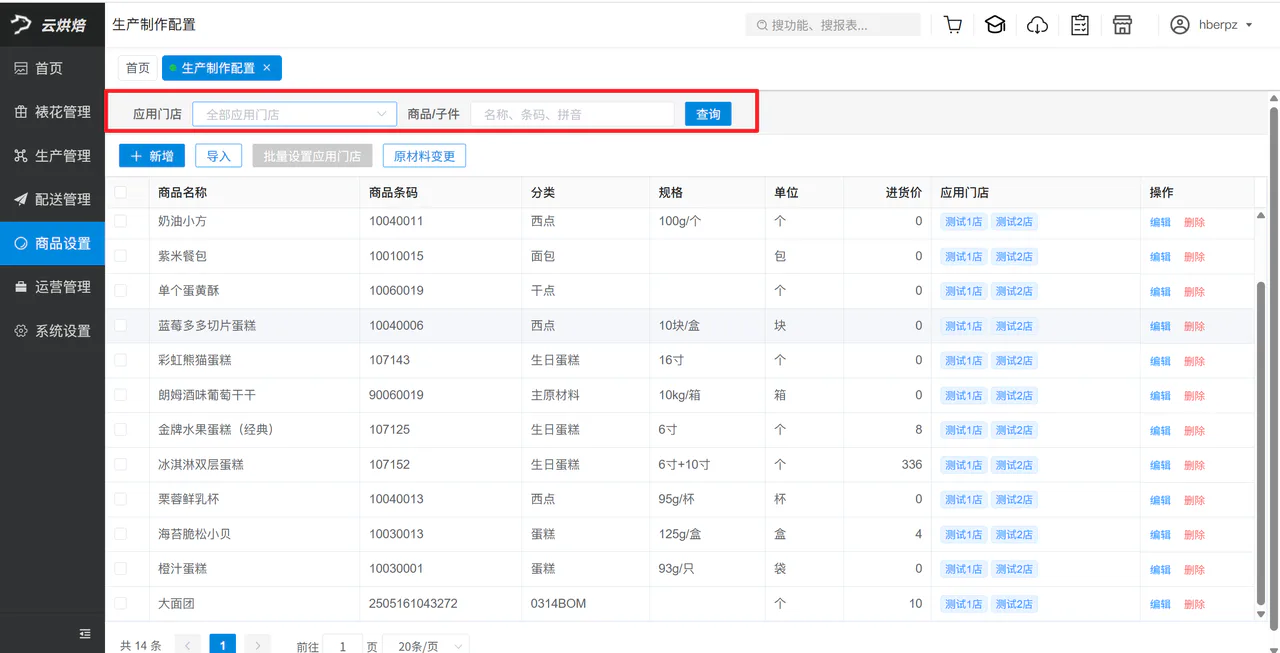
Task: Open the clipboard checklist icon
Action: coord(1080,25)
